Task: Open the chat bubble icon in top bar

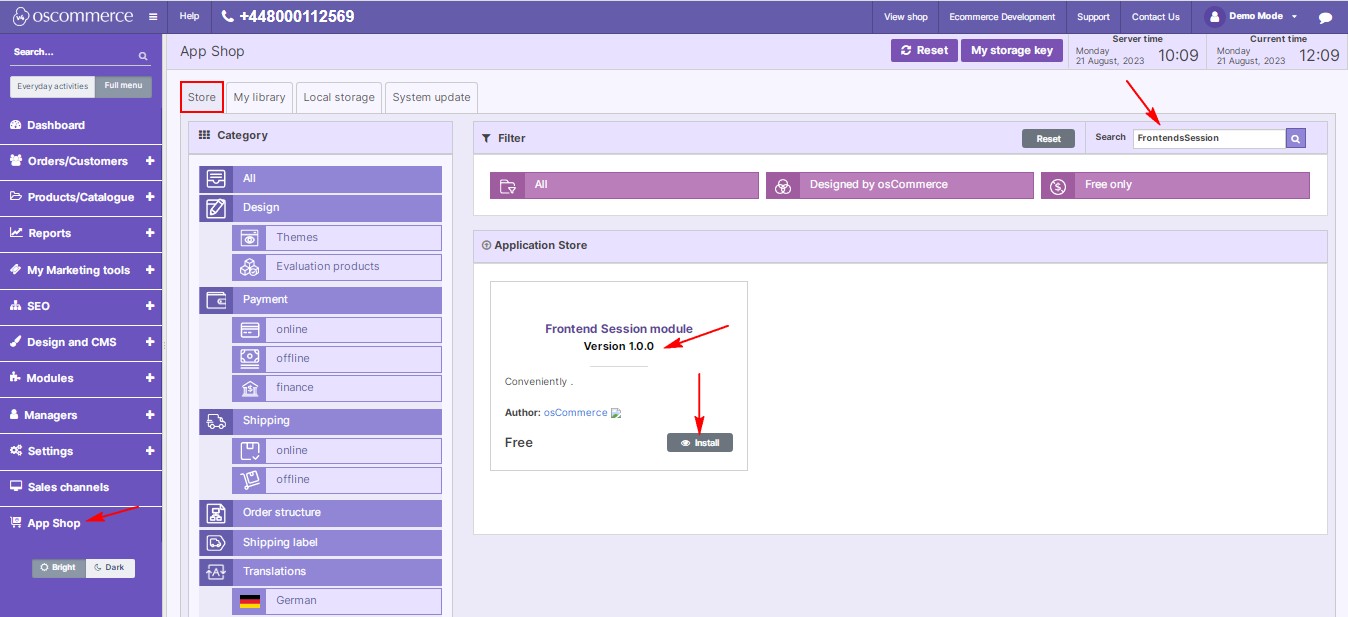Action: [1325, 17]
